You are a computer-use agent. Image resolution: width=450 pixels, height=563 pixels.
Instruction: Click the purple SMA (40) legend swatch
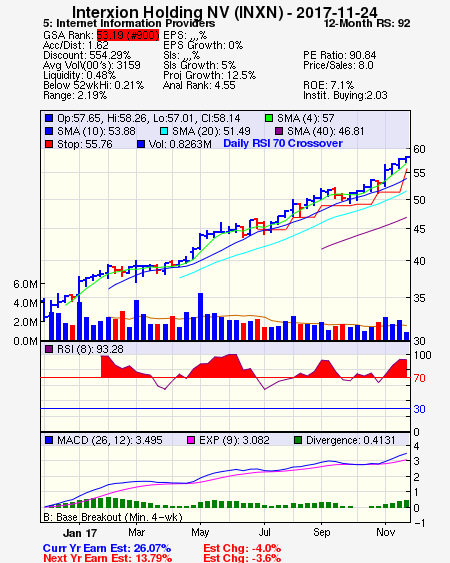279,131
